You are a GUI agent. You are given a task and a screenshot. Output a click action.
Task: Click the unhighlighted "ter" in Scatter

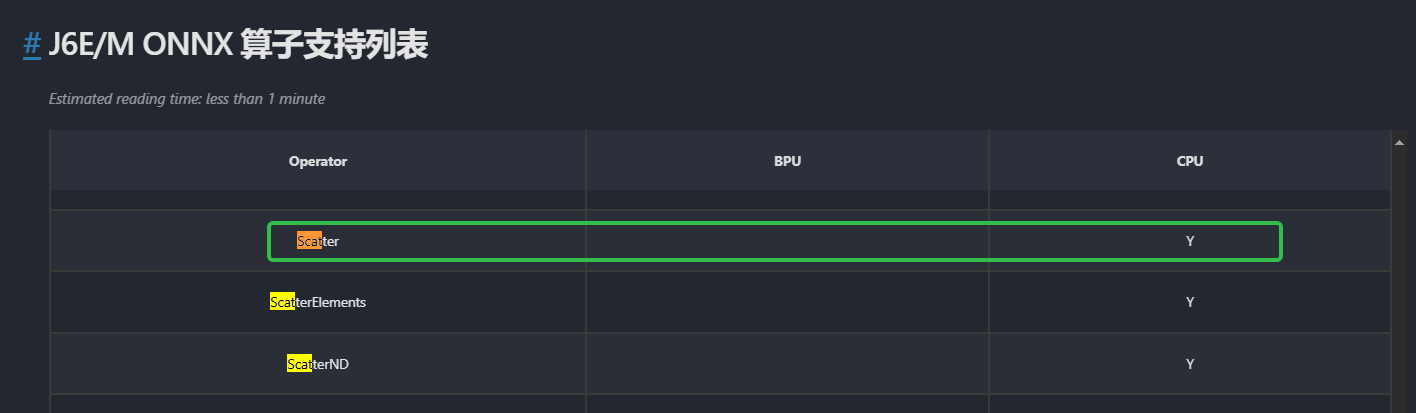[x=331, y=241]
